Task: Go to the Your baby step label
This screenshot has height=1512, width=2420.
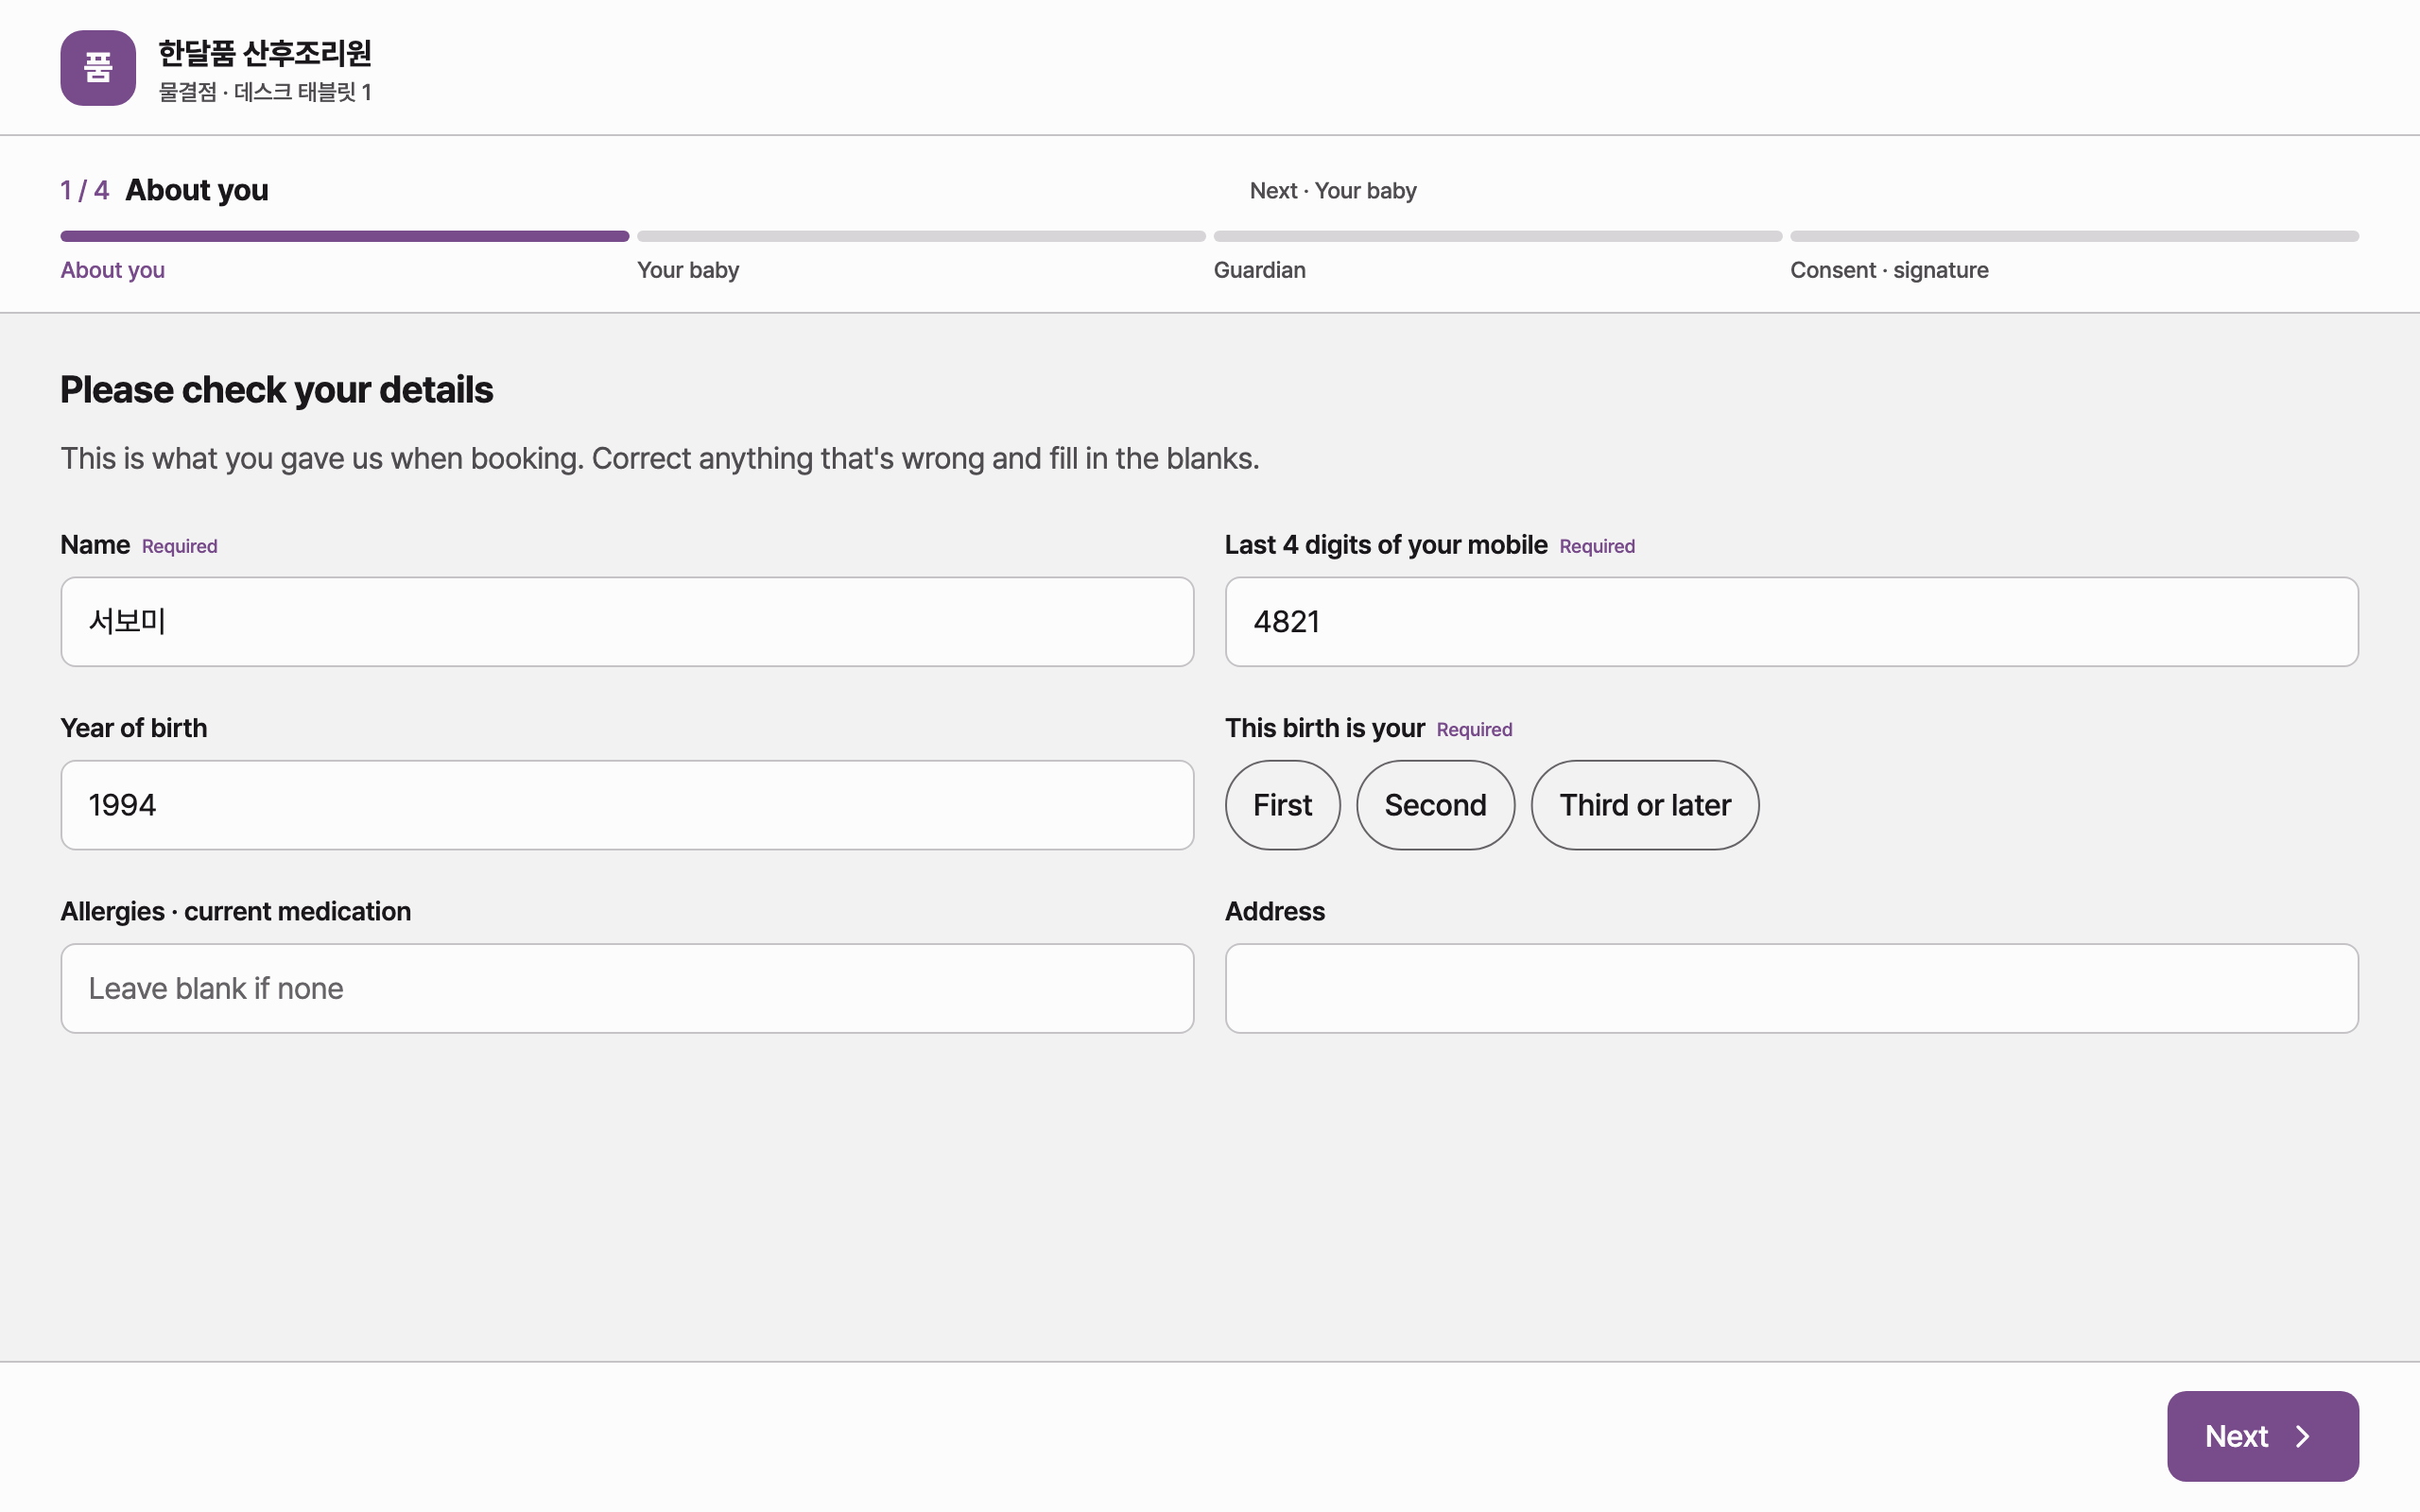Action: tap(688, 270)
